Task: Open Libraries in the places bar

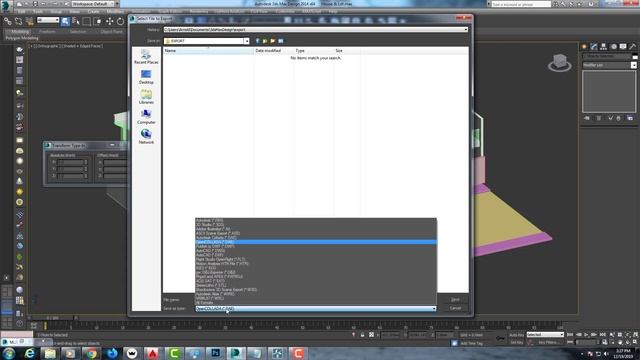Action: pyautogui.click(x=146, y=97)
